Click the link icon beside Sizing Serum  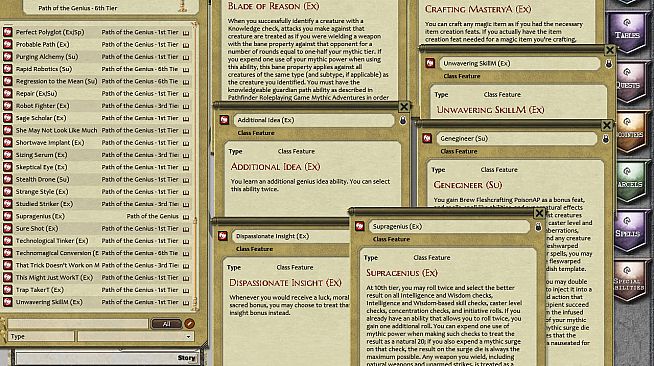tap(8, 155)
